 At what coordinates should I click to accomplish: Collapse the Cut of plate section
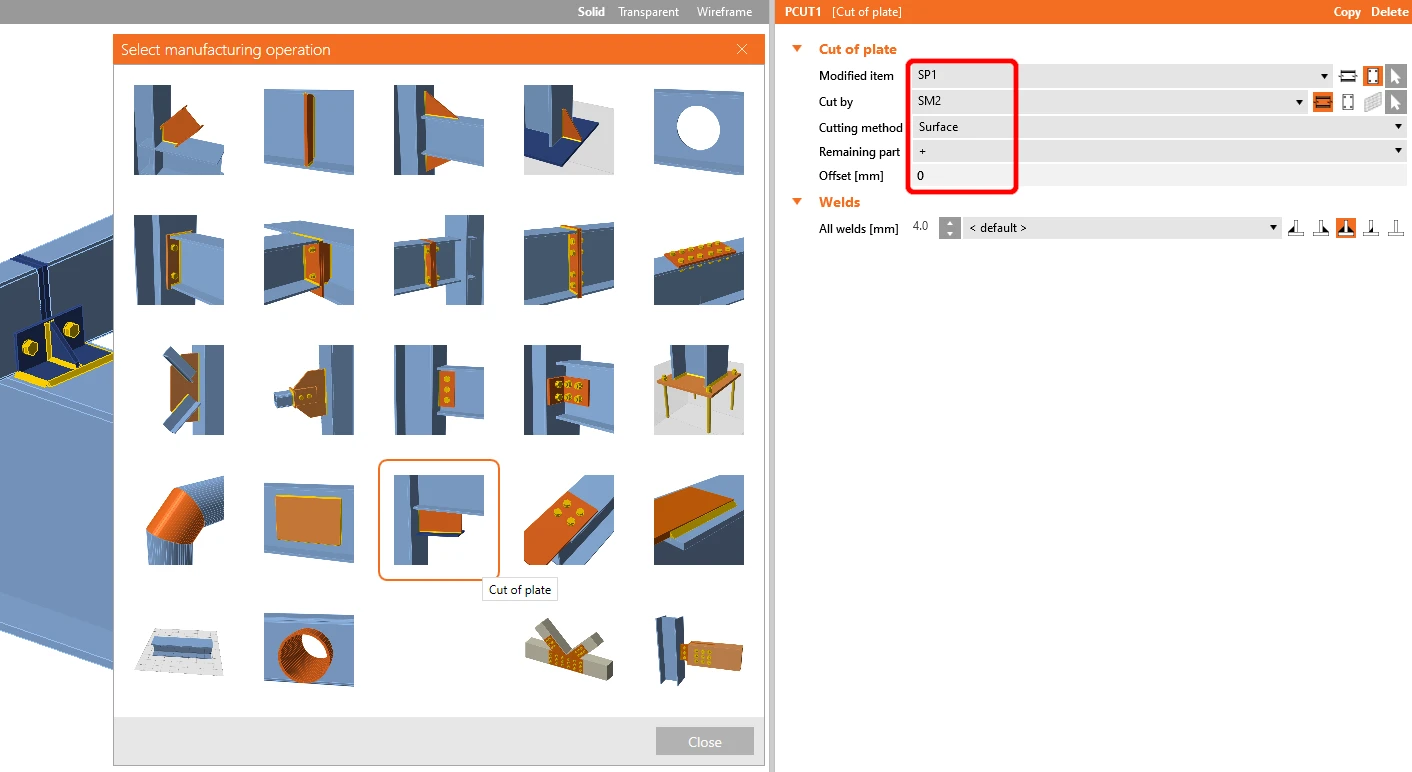click(797, 49)
